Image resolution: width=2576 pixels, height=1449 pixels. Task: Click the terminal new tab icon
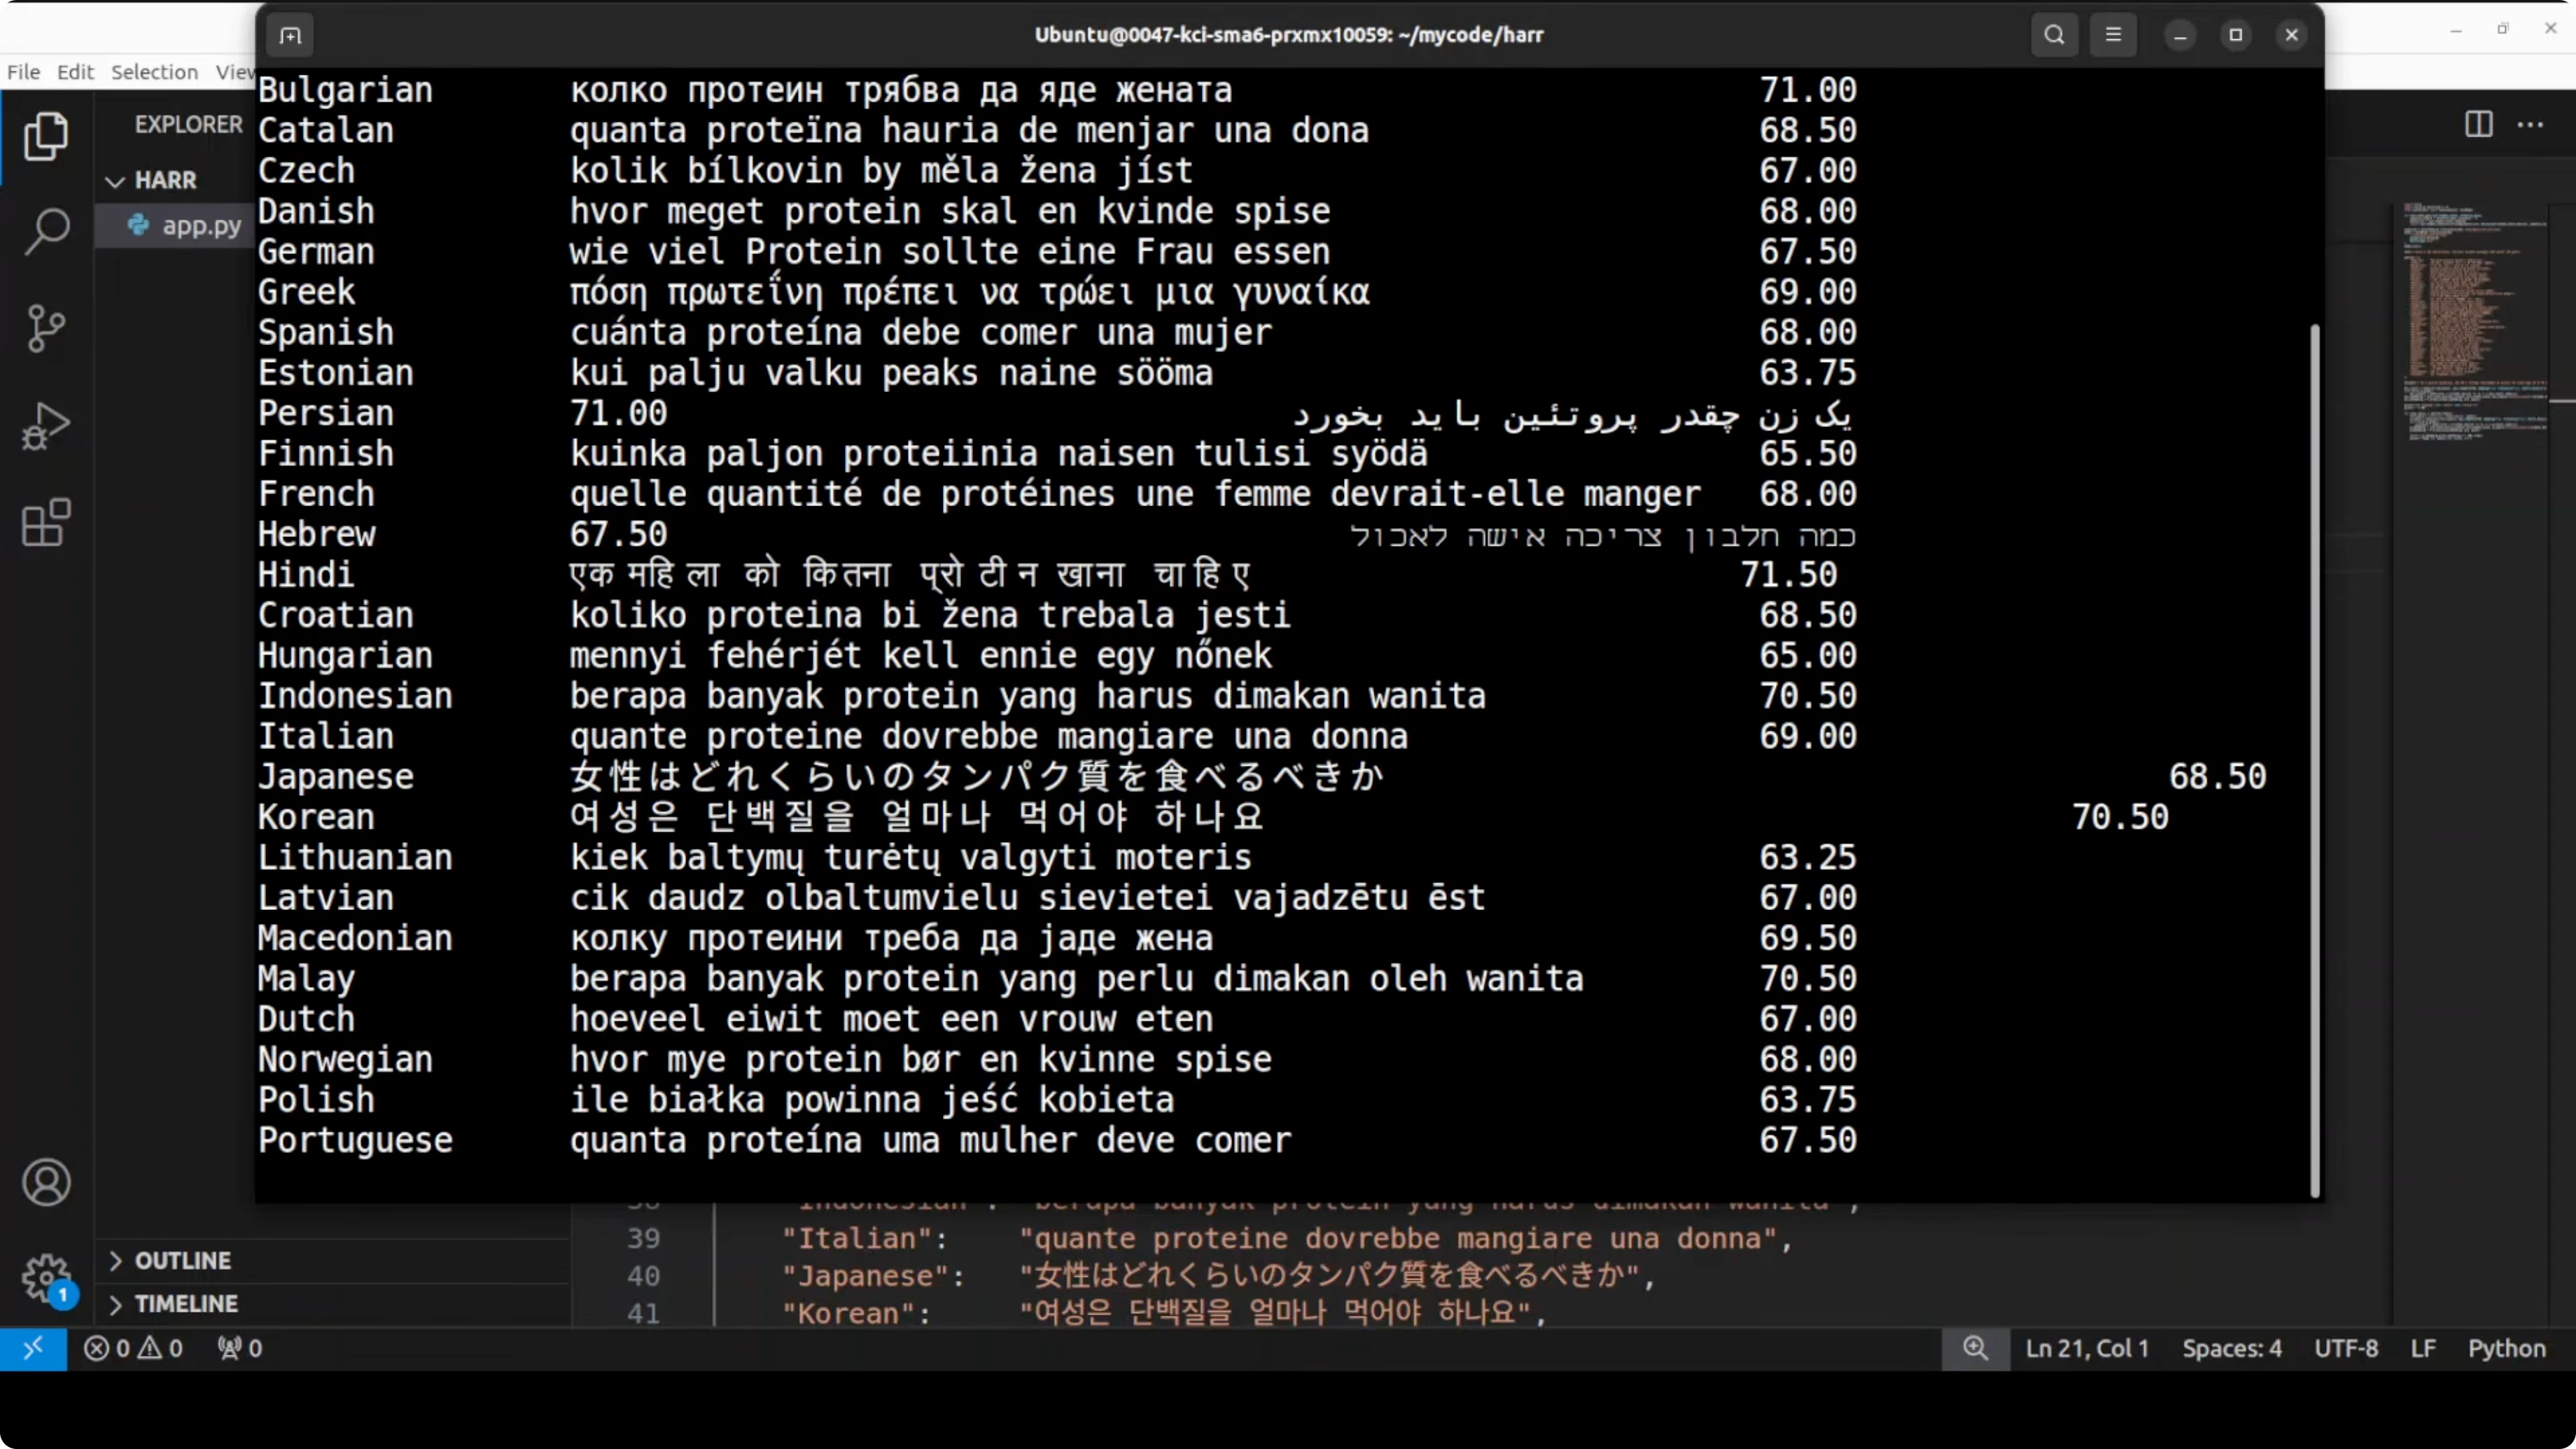coord(290,36)
